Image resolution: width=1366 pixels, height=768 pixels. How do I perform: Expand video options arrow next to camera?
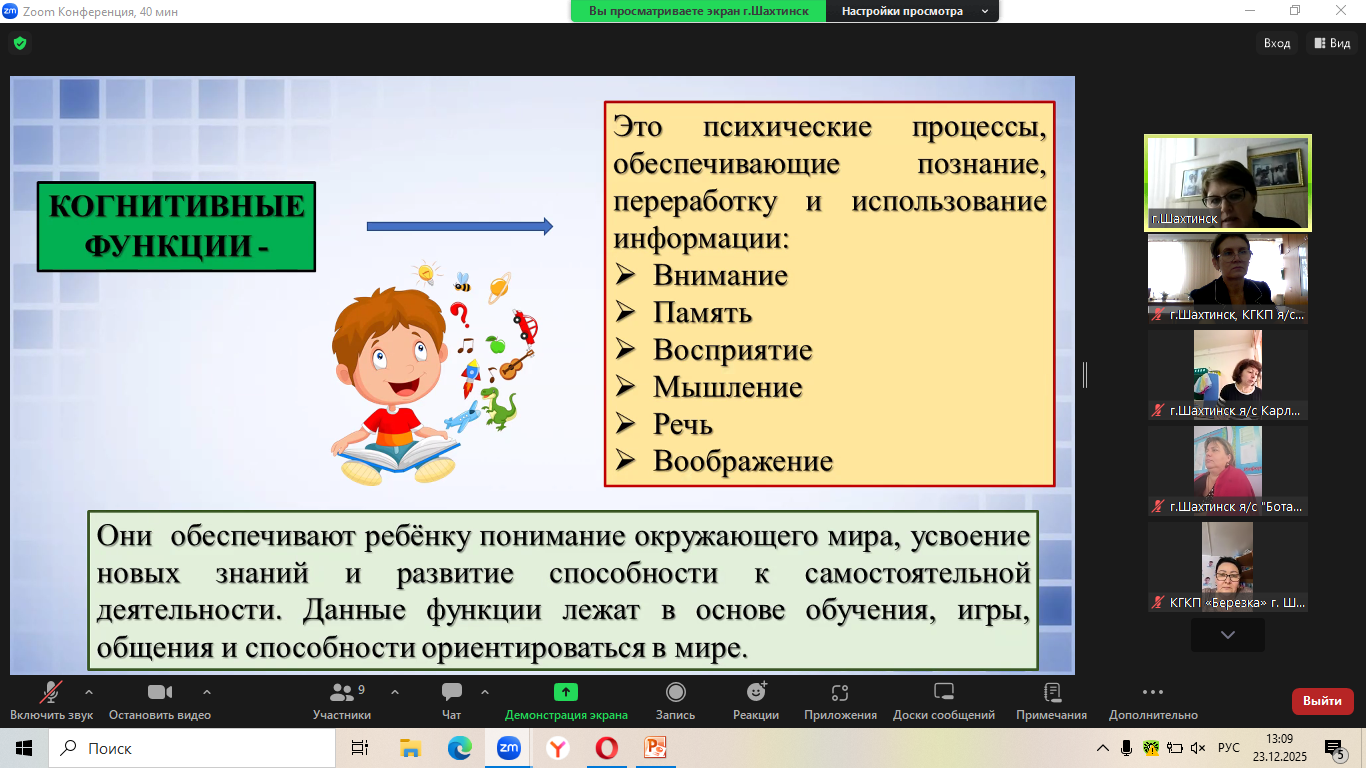(207, 692)
